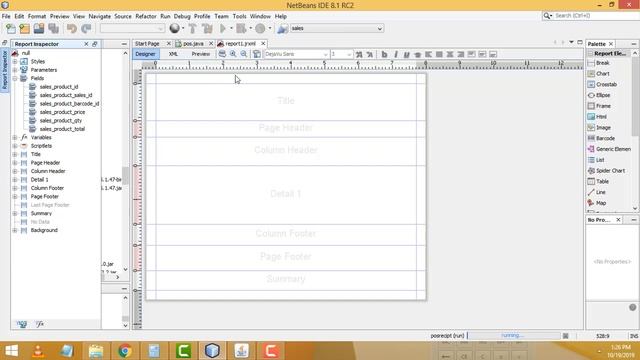Select the sales_product_barcode_id field

69,104
